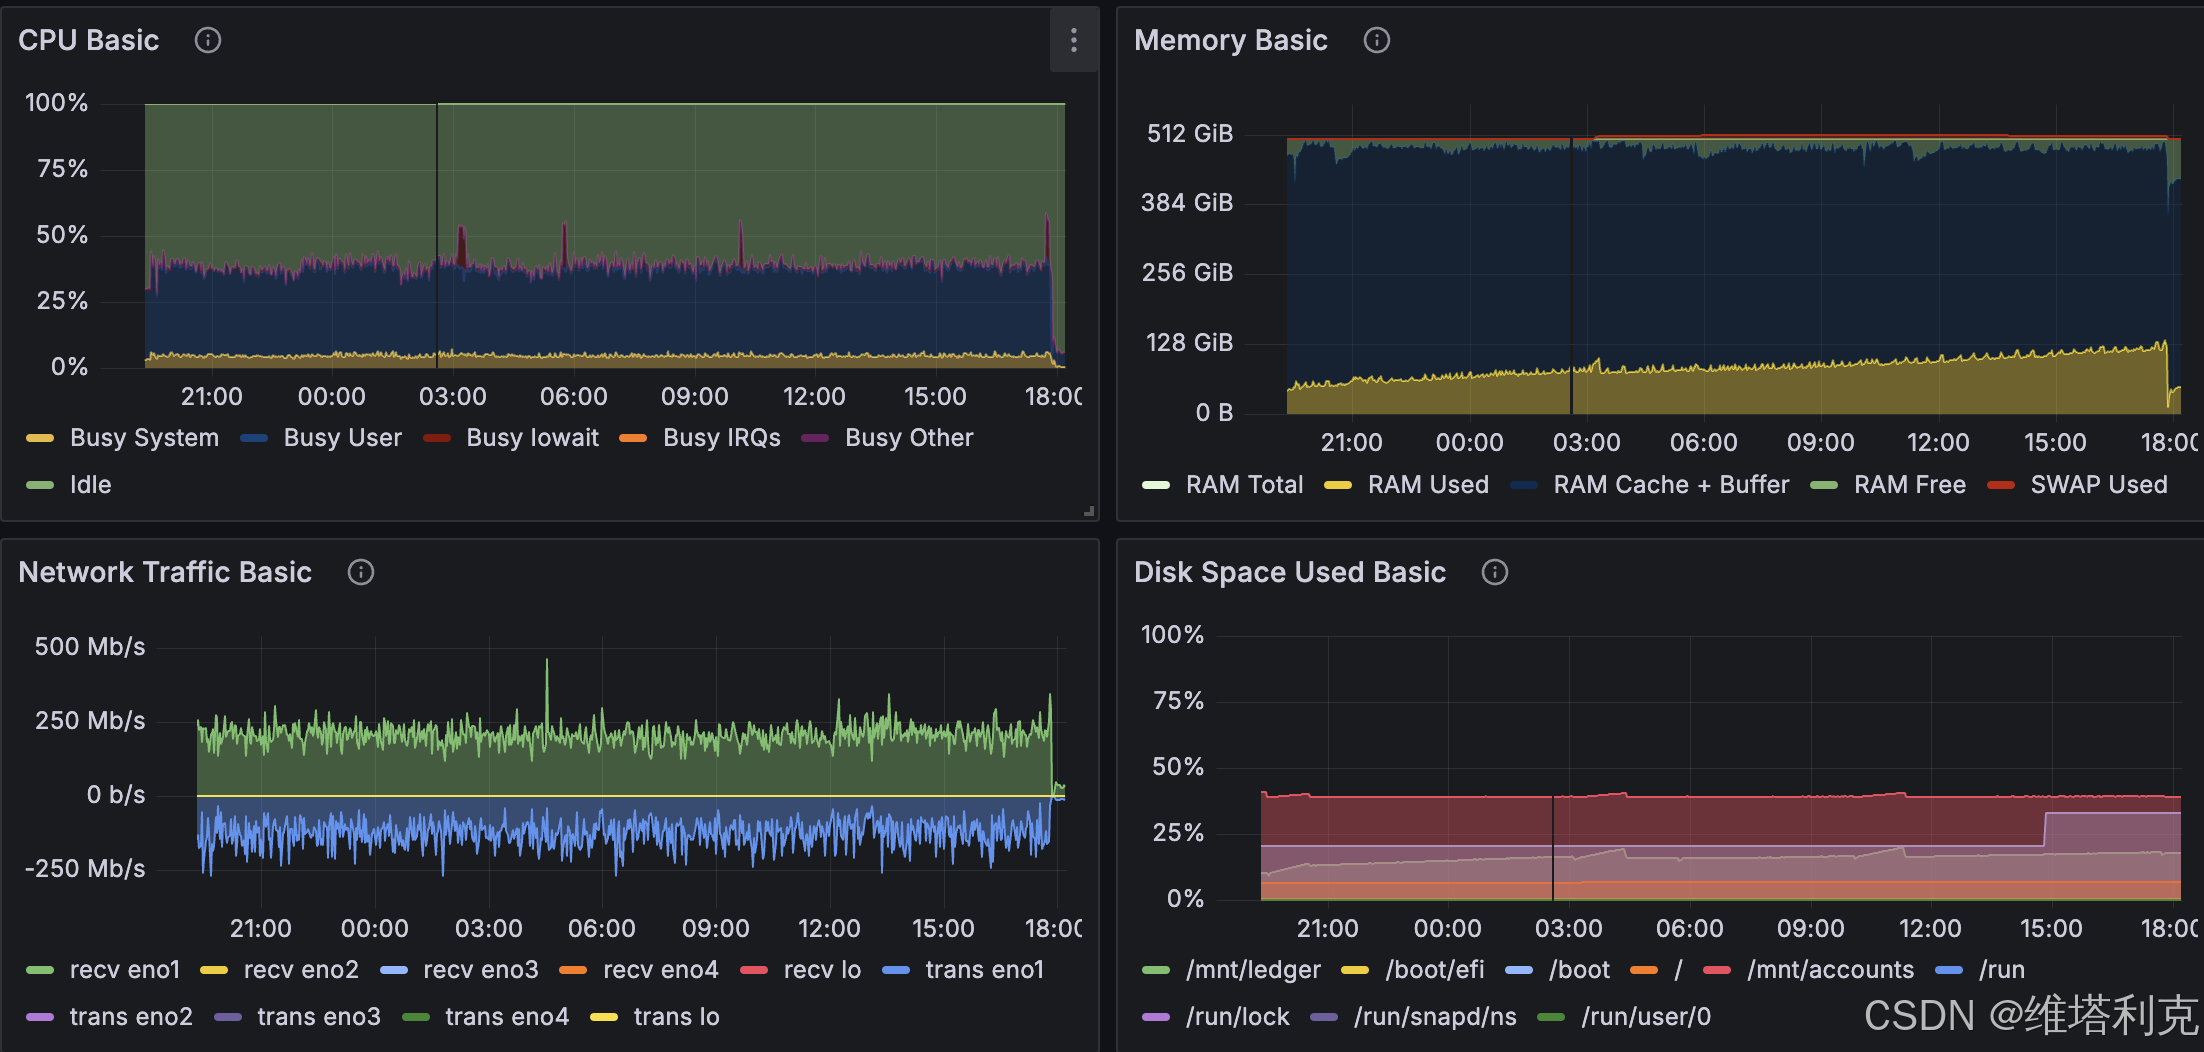Toggle /mnt/accounts in disk legend
The image size is (2204, 1052).
click(1830, 970)
